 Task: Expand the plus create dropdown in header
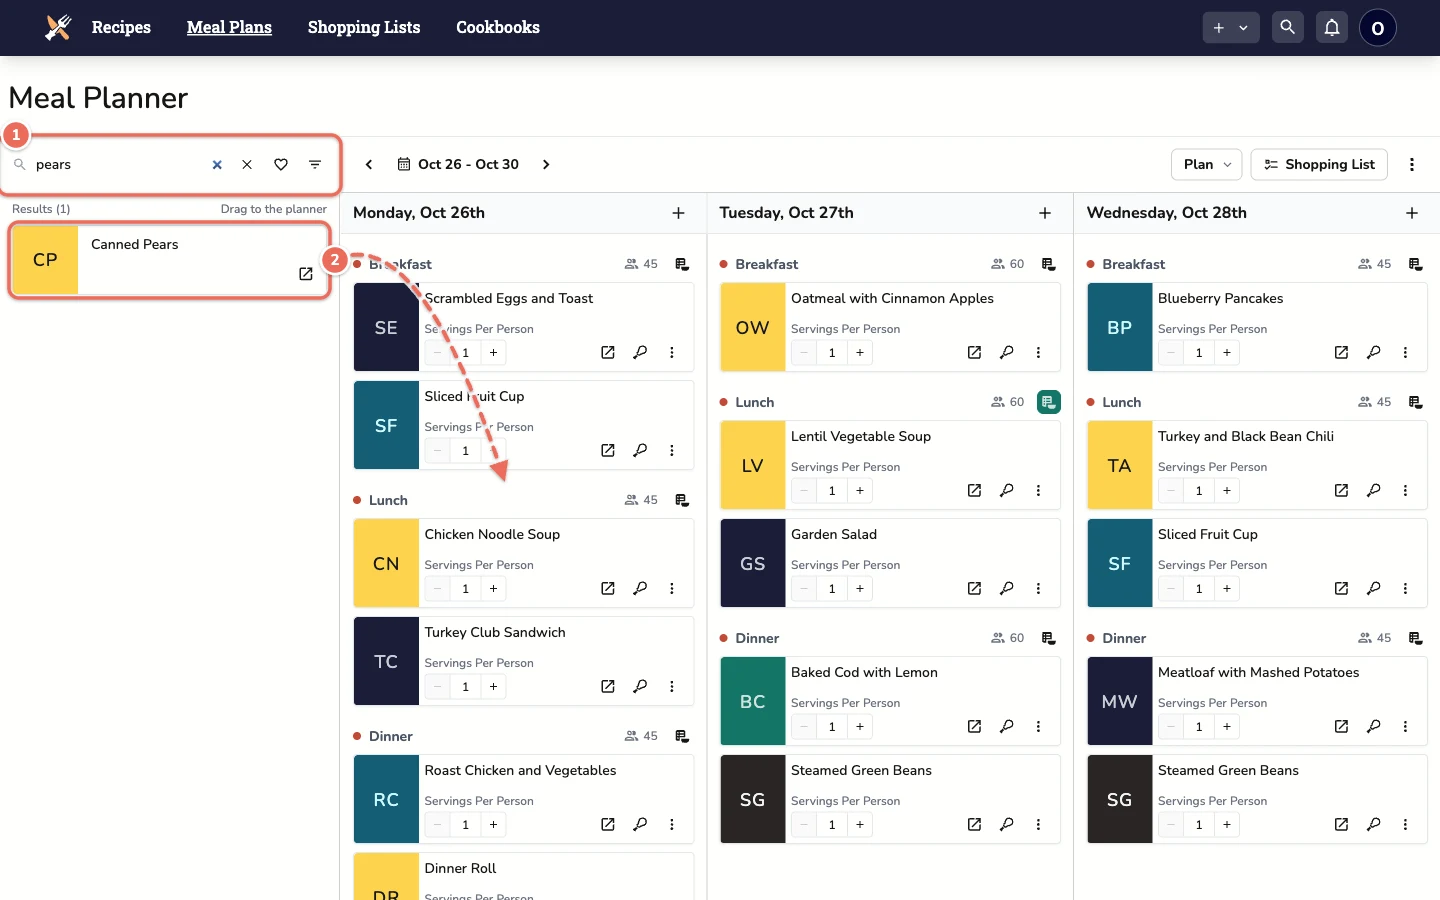coord(1231,28)
